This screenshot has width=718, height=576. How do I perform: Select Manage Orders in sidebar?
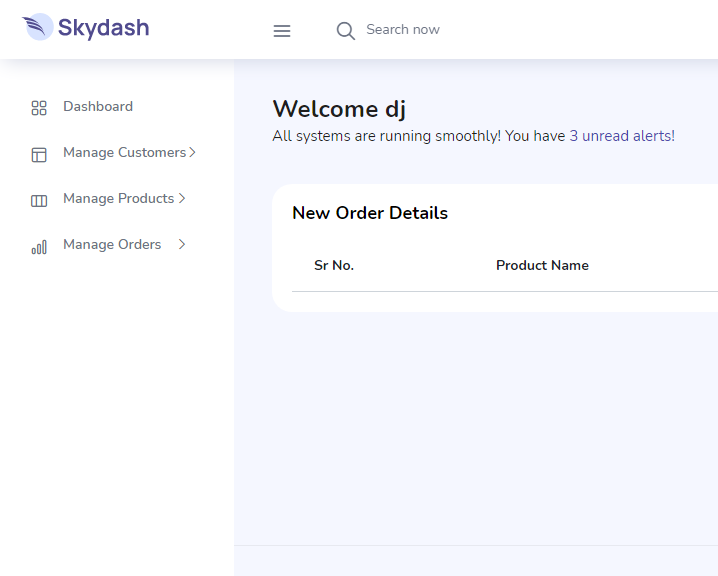pos(112,244)
